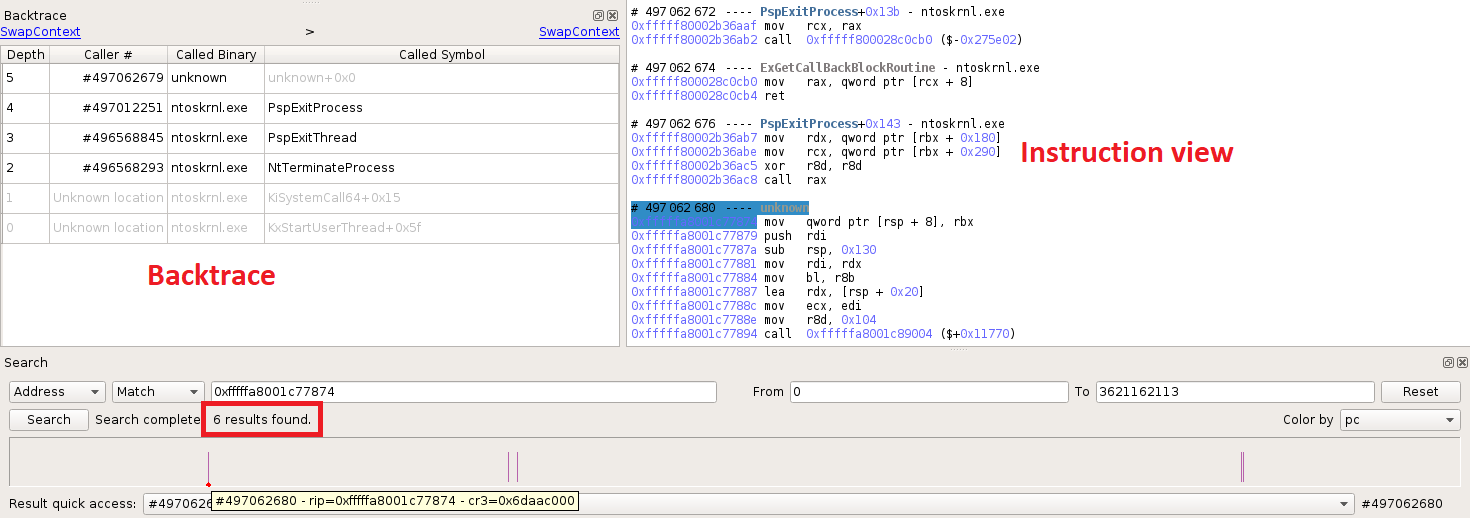The width and height of the screenshot is (1470, 518).
Task: Follow the left SwapContext link
Action: click(40, 32)
